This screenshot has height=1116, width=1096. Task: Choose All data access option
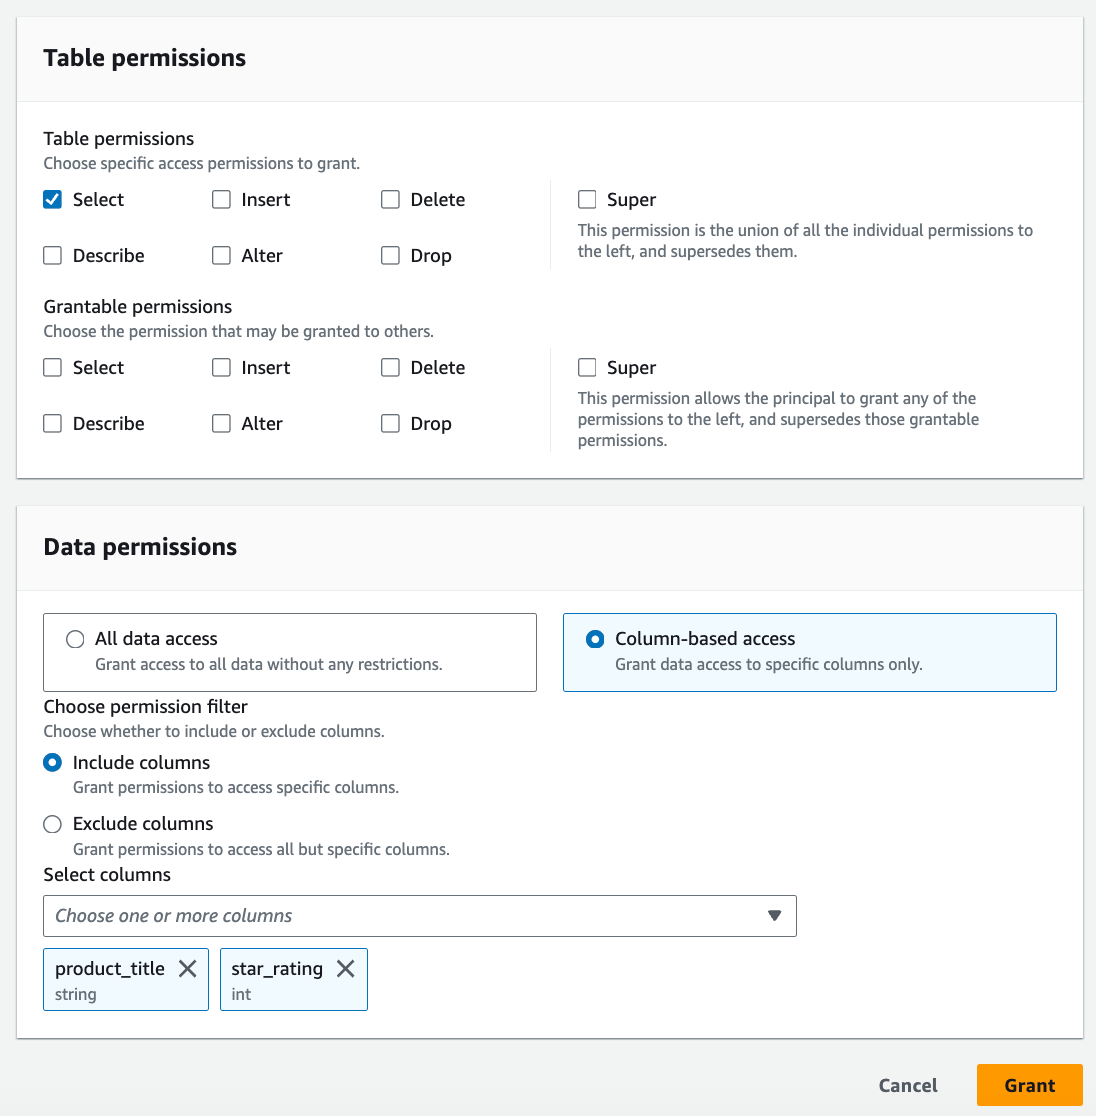[x=75, y=639]
